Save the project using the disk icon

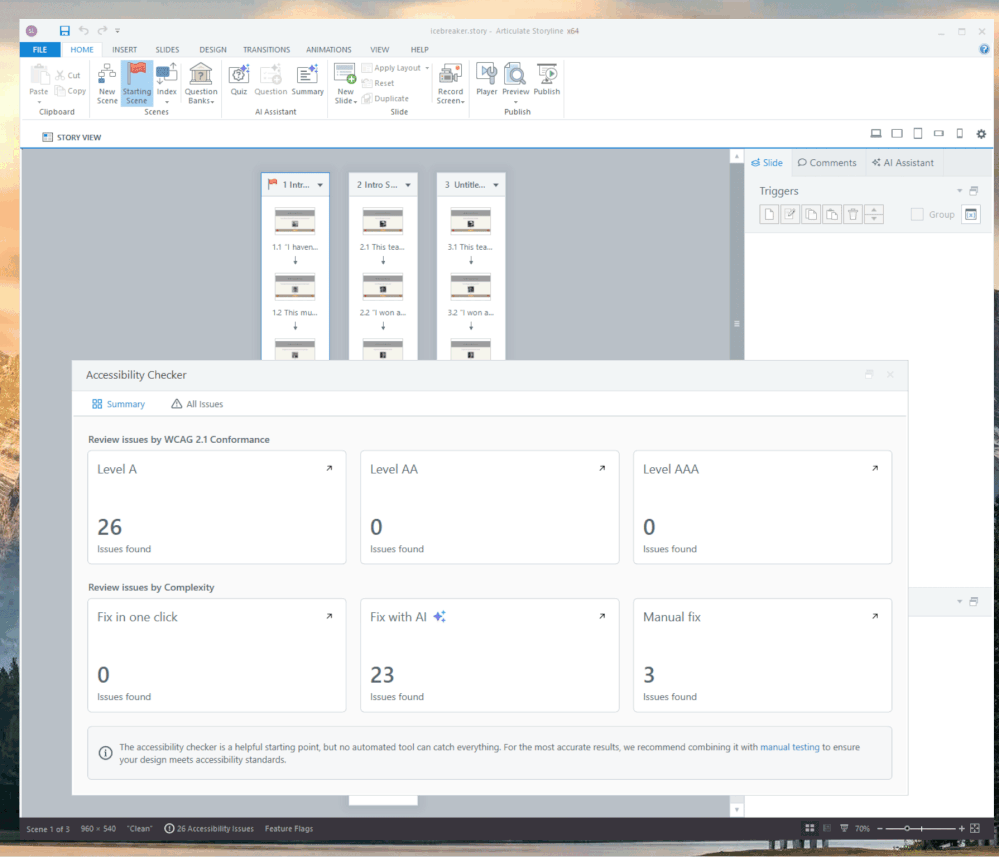click(x=65, y=31)
